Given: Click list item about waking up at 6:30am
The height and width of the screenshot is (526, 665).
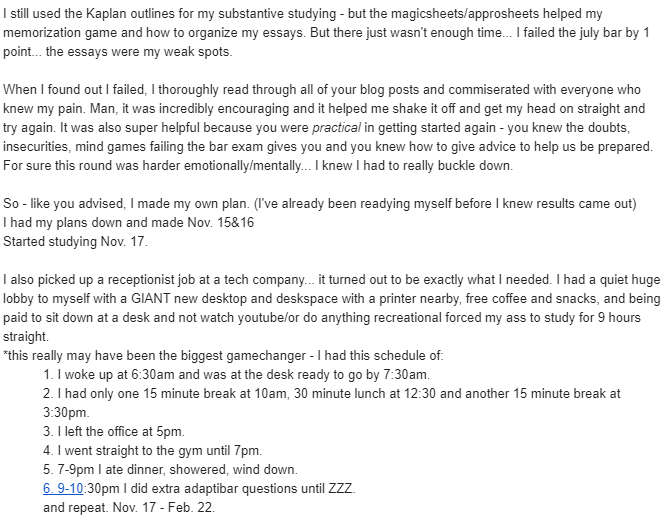Looking at the screenshot, I should point(236,374).
